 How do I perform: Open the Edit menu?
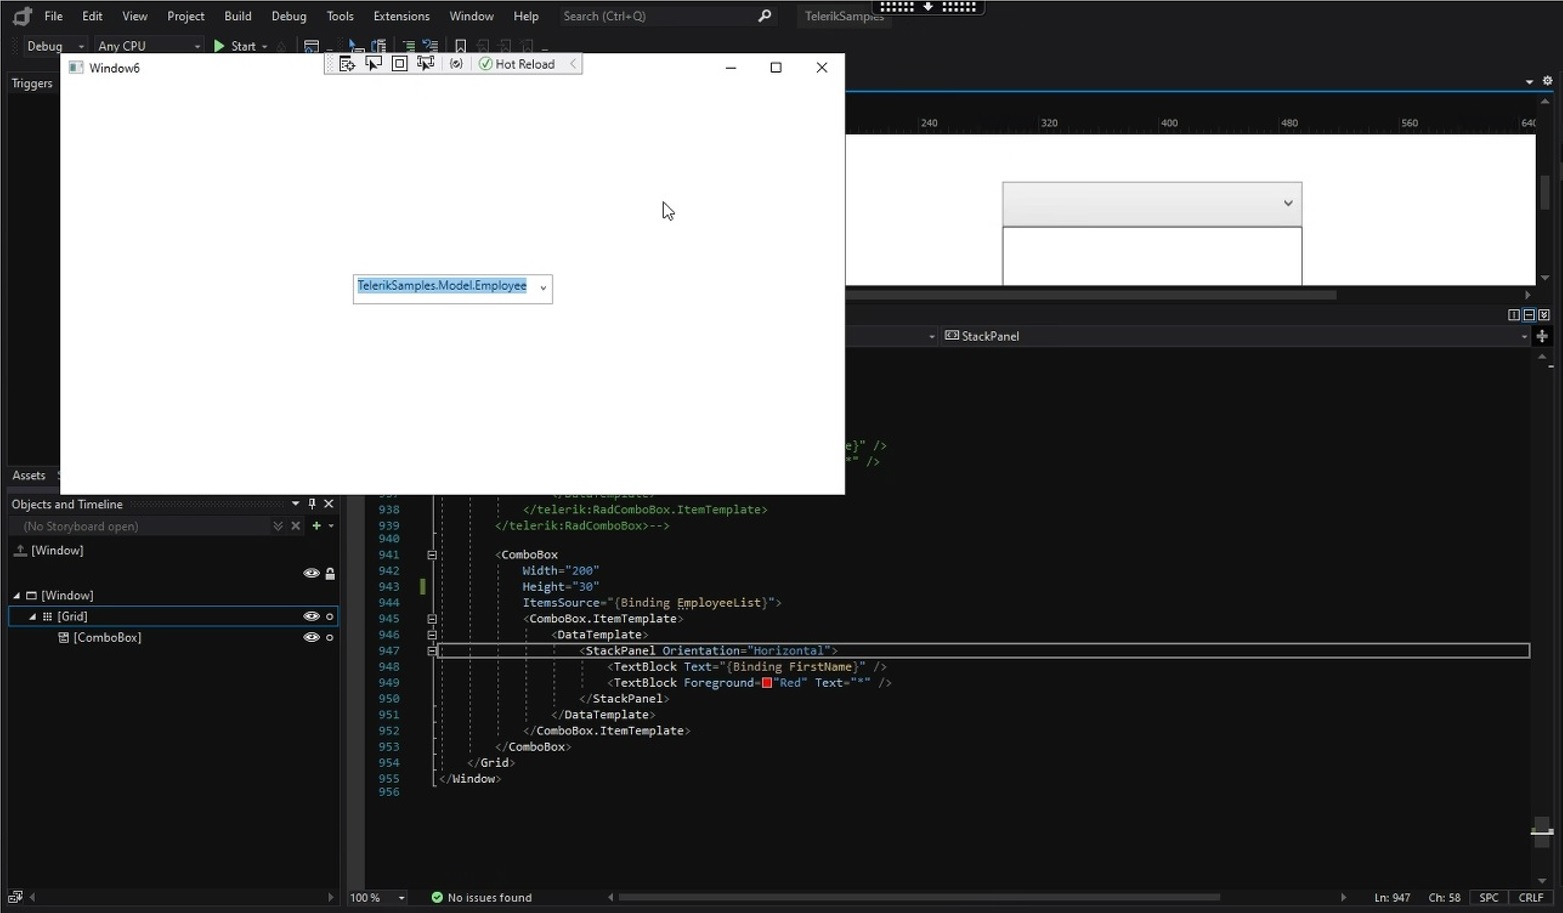(x=92, y=16)
